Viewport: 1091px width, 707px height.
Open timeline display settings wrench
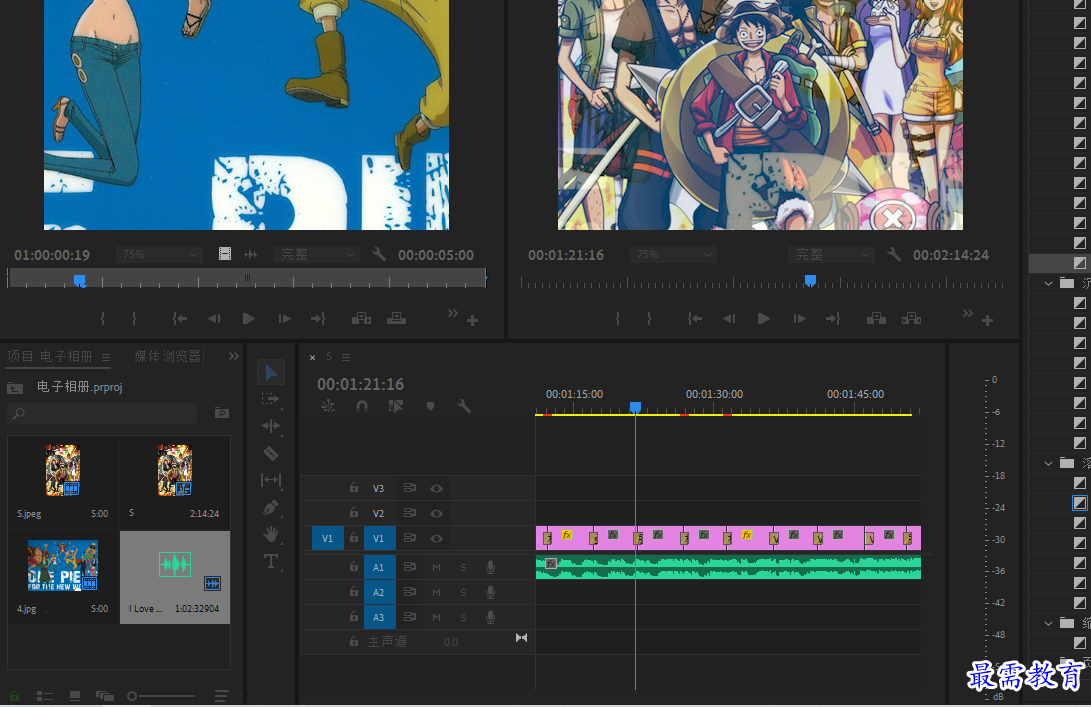click(463, 406)
